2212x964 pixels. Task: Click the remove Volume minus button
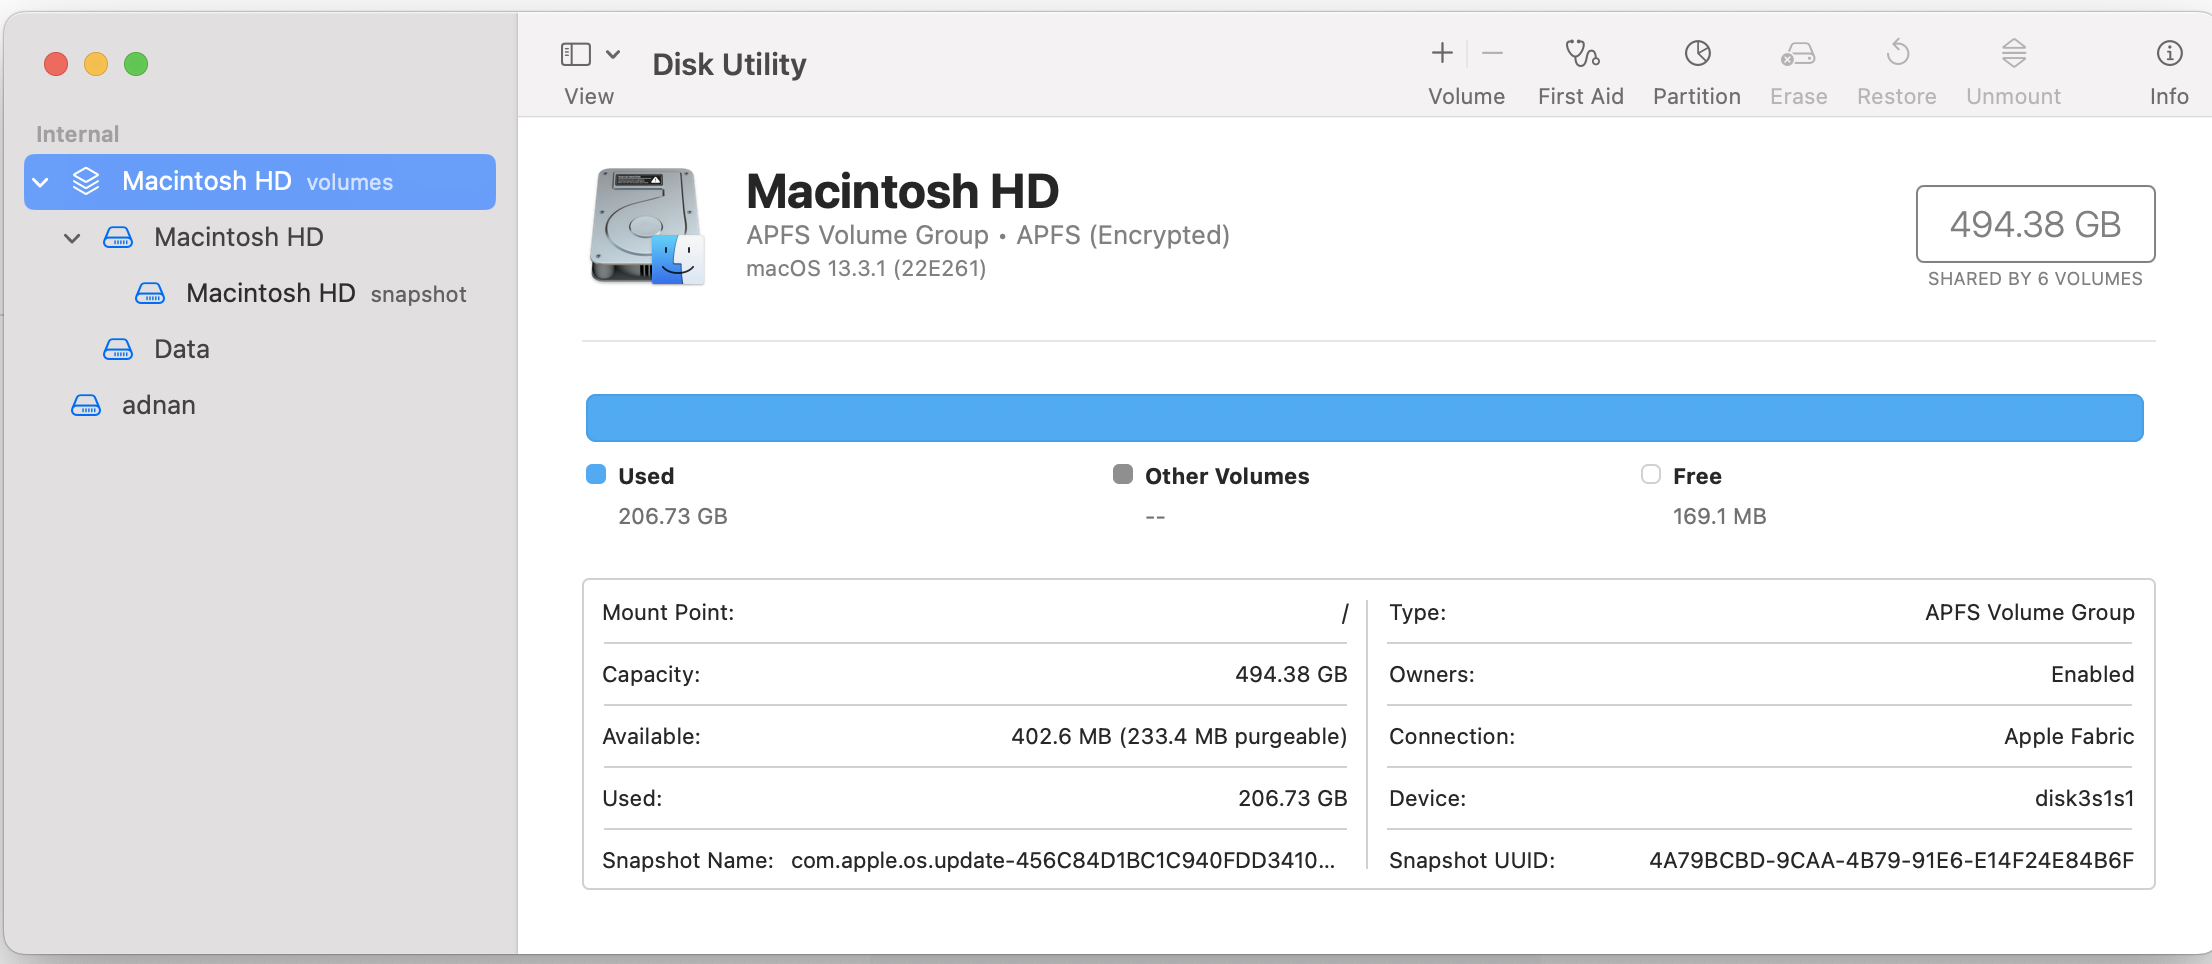click(1492, 53)
